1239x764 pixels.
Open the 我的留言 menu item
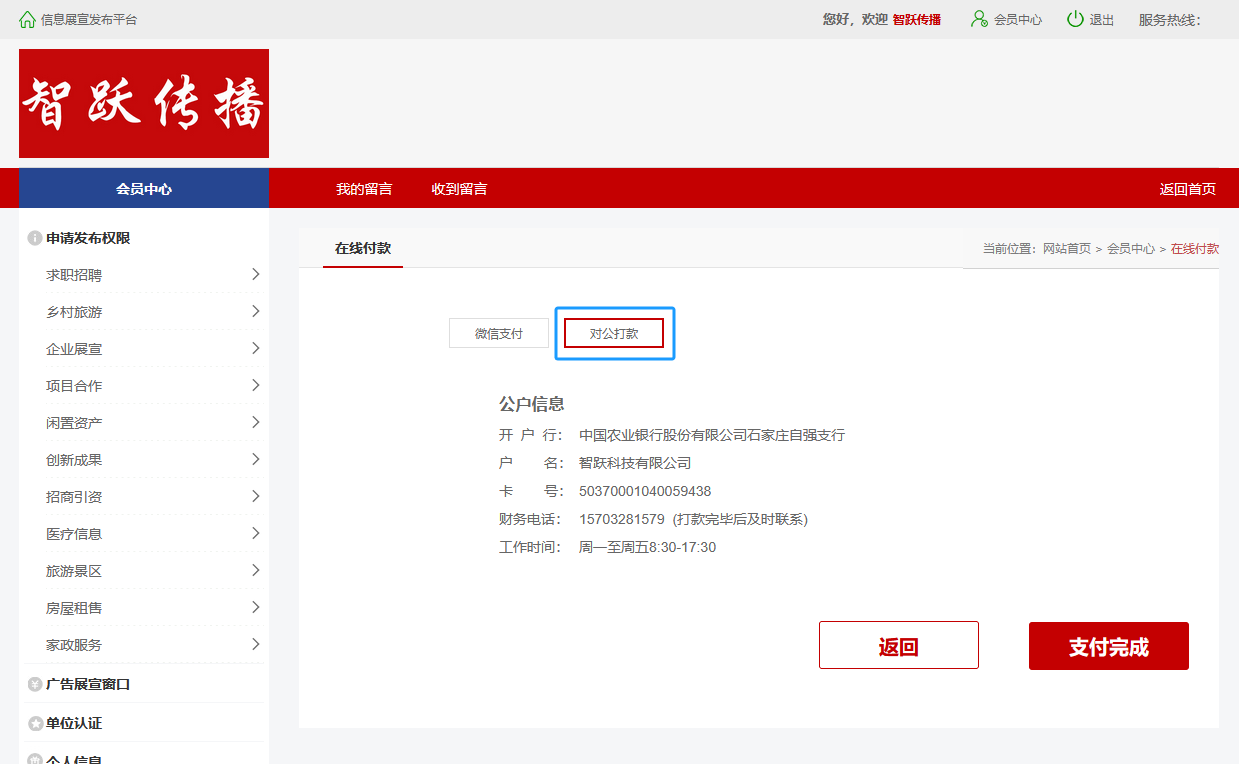364,189
